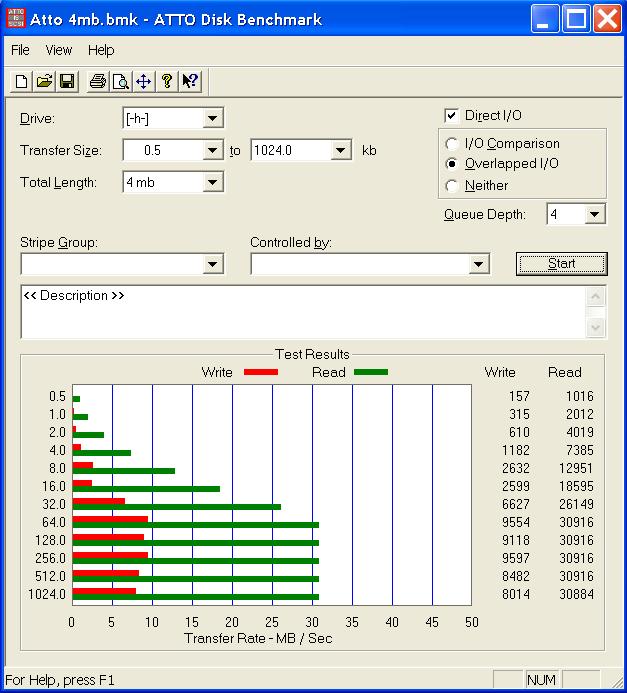Click the four-arrow move toolbar icon
Viewport: 627px width, 693px height.
pyautogui.click(x=144, y=81)
